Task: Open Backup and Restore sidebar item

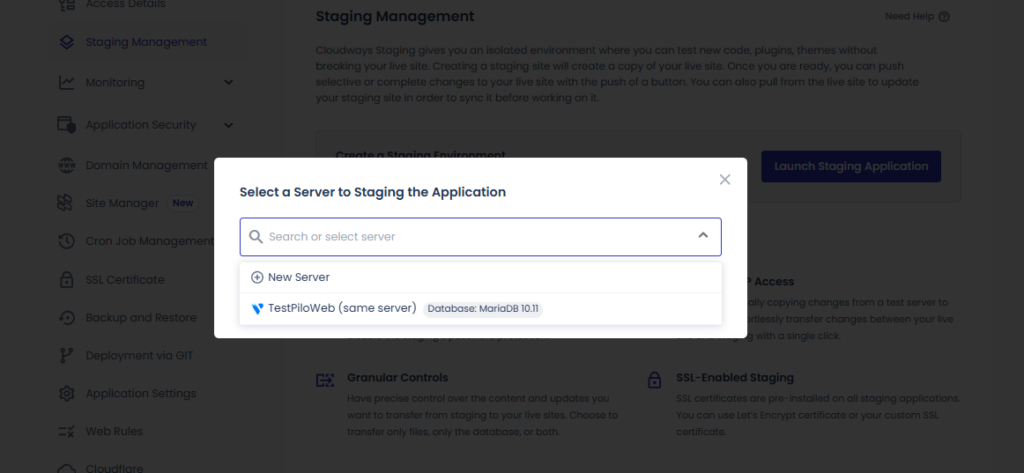Action: click(x=141, y=318)
